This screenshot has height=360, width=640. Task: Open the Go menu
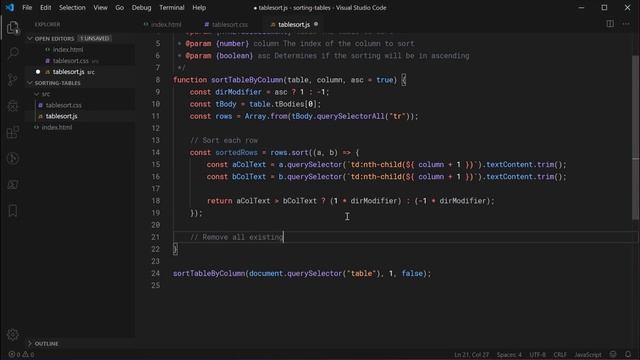point(120,7)
